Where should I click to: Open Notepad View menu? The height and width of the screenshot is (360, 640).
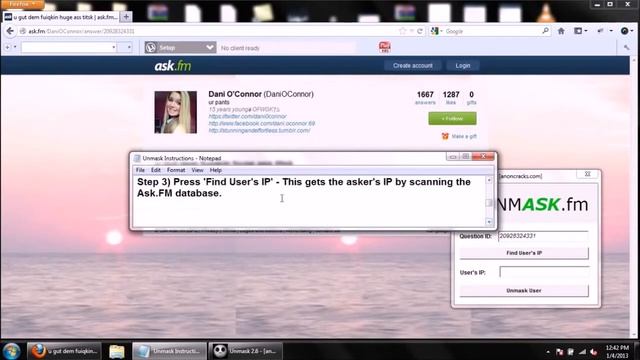click(197, 170)
